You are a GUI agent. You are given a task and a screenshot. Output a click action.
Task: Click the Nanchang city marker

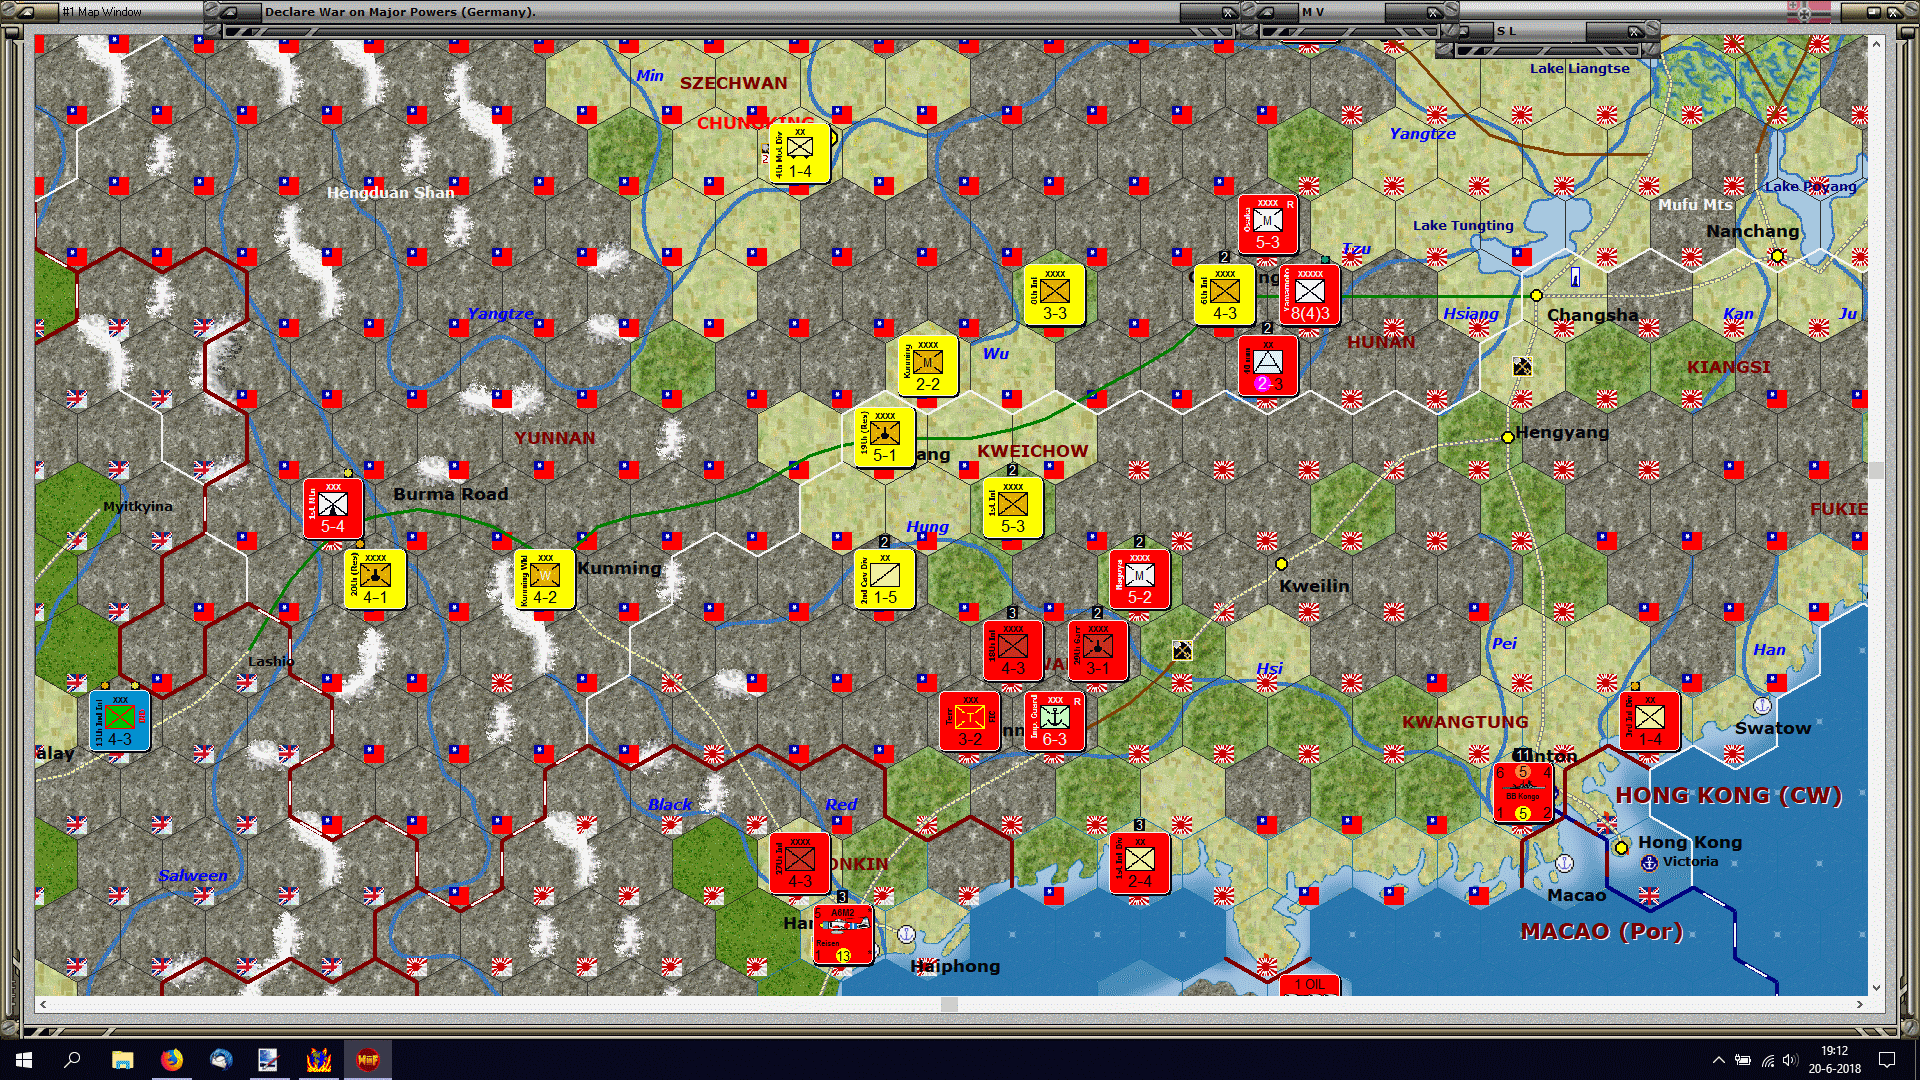1777,256
